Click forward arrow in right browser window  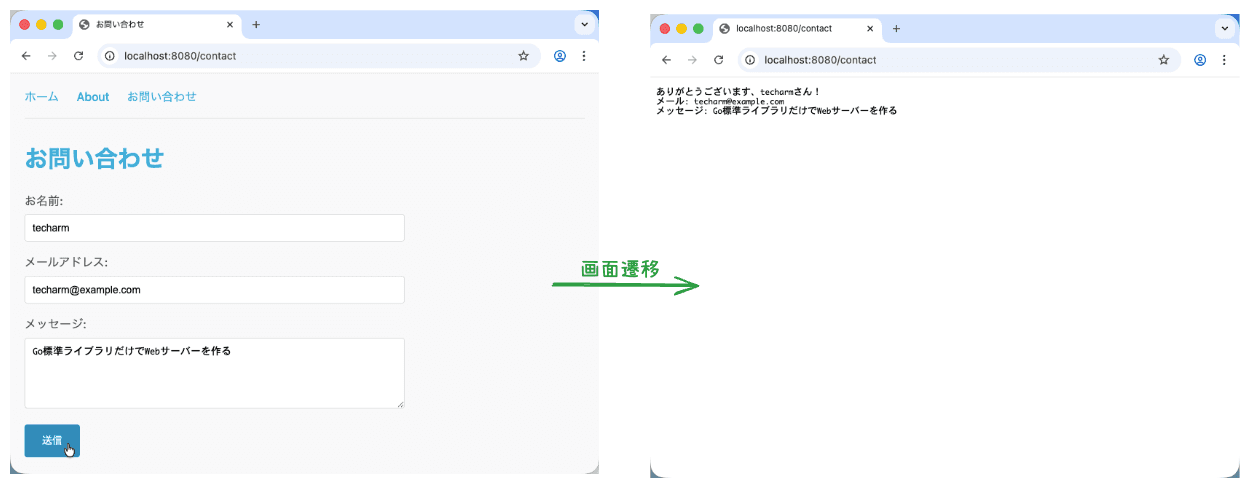692,60
